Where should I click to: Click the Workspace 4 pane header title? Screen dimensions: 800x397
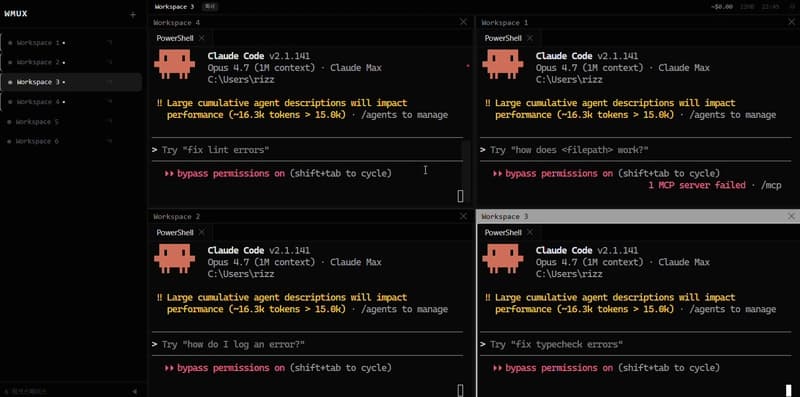177,22
